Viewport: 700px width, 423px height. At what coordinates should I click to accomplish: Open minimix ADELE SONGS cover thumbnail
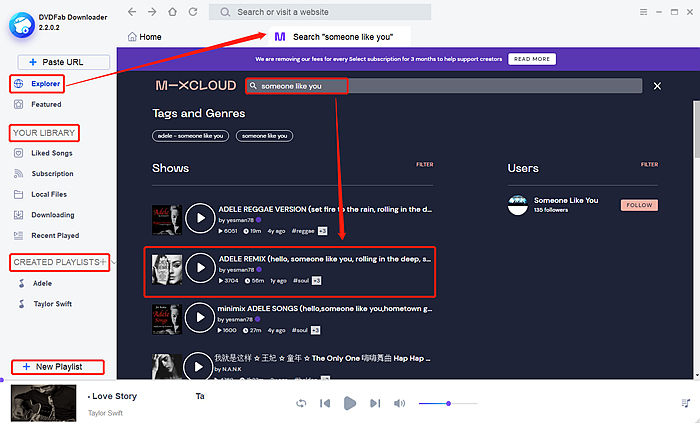167,319
